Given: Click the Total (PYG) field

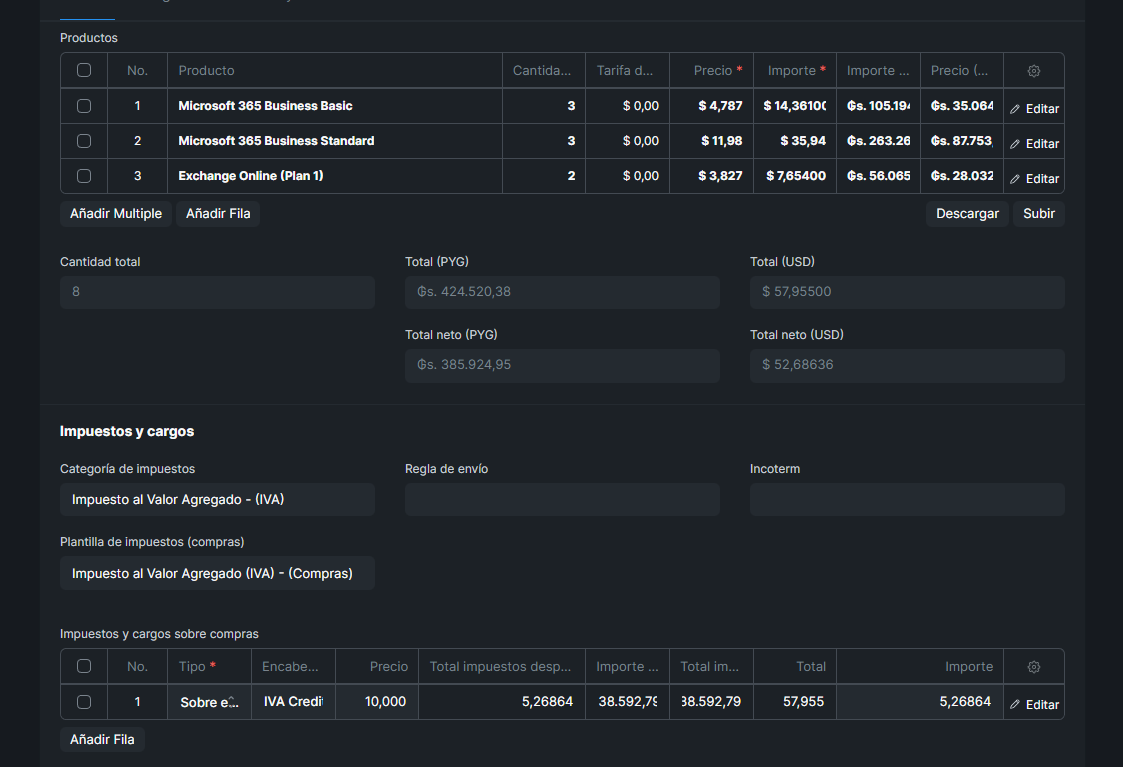Looking at the screenshot, I should tap(562, 292).
